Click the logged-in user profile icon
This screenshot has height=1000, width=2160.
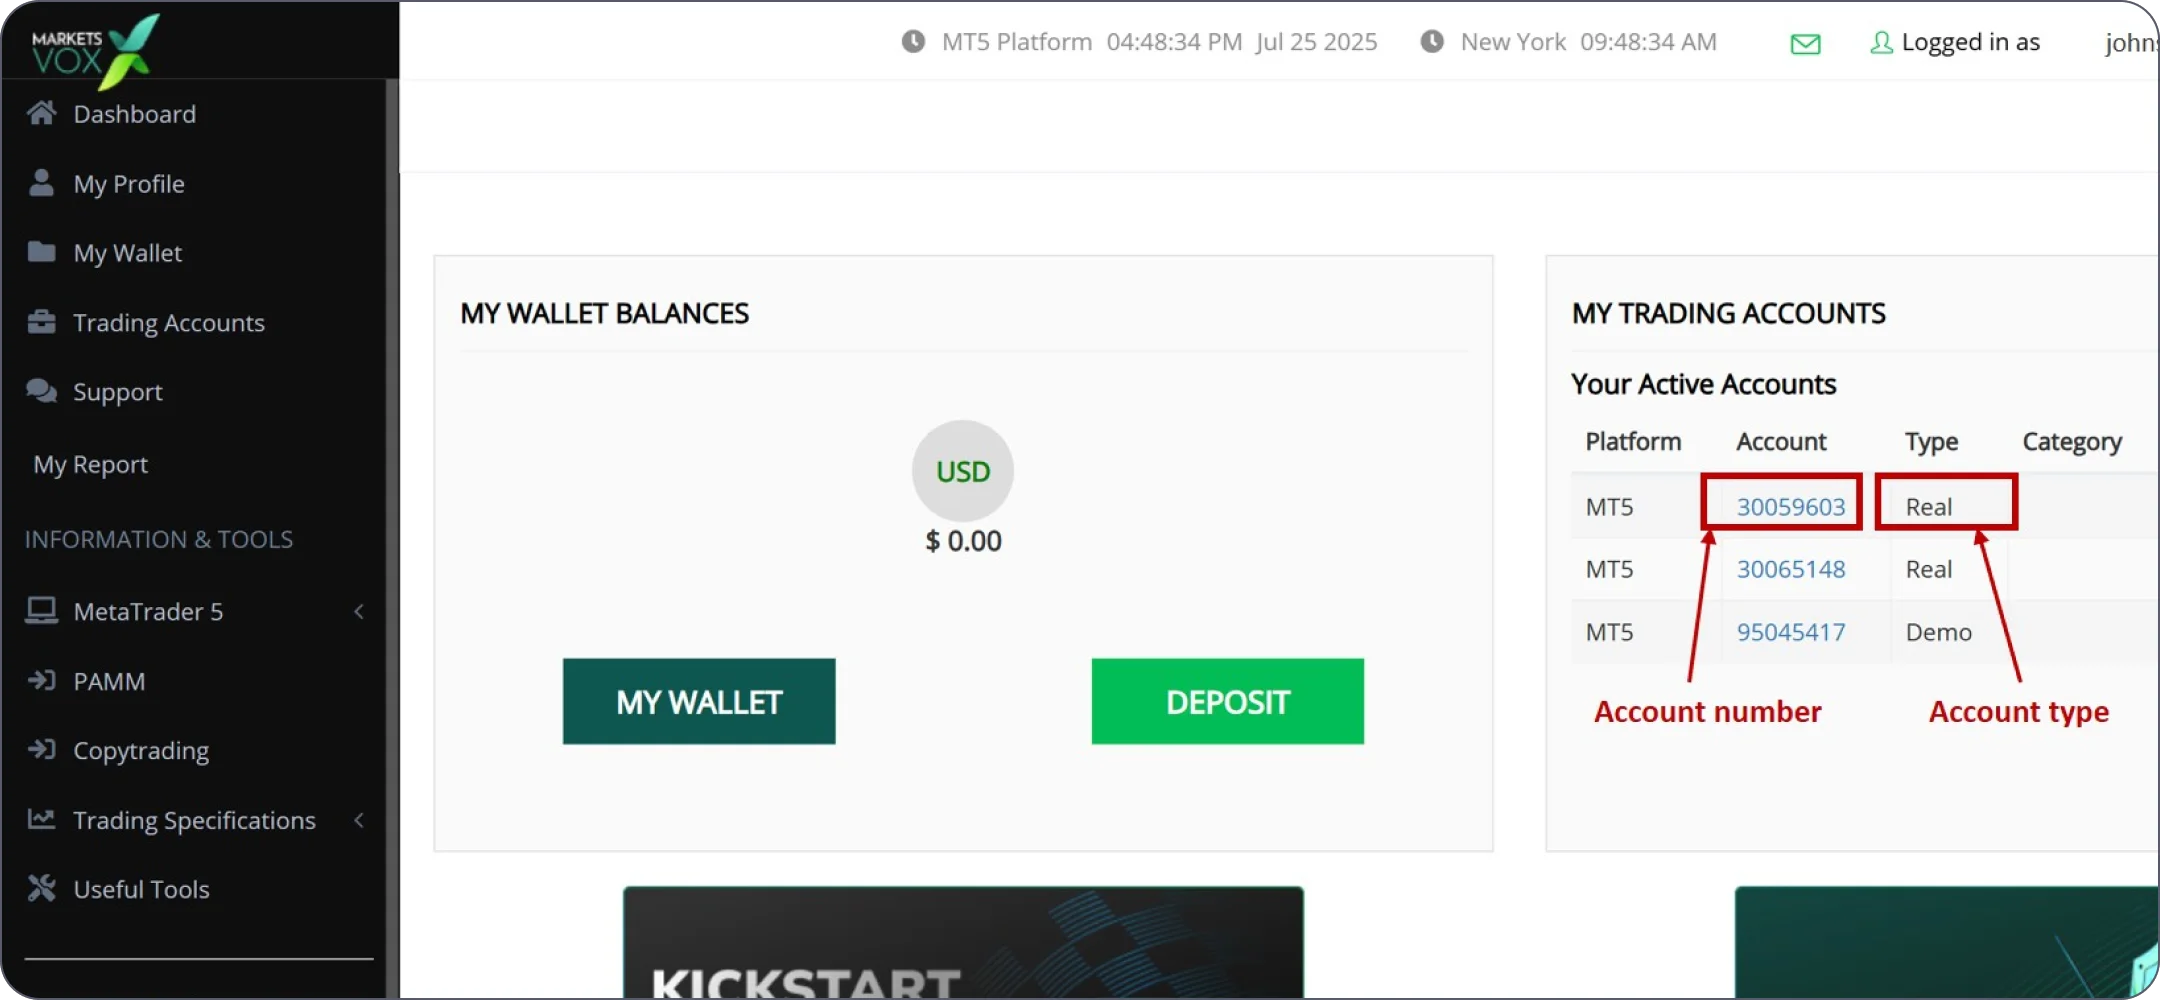(x=1881, y=43)
